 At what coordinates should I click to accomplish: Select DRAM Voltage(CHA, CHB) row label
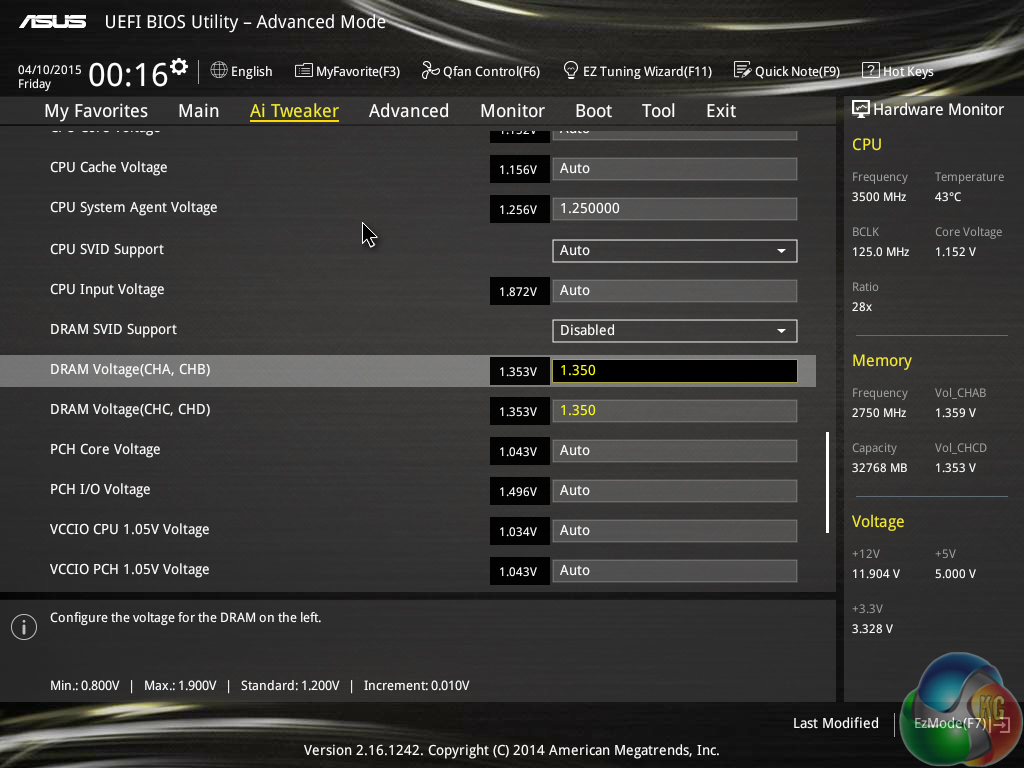(130, 370)
